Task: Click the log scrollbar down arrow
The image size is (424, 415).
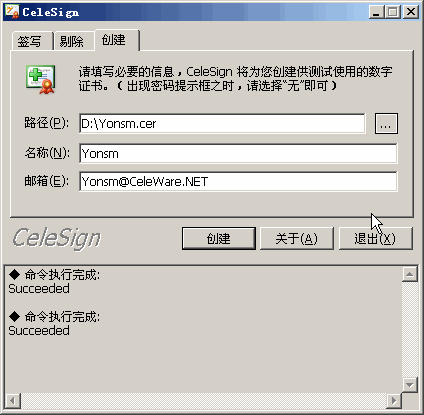Action: (x=410, y=385)
